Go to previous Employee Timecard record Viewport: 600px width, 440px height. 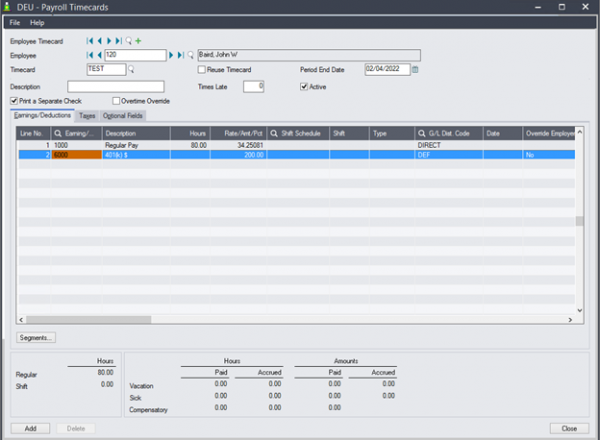click(99, 41)
